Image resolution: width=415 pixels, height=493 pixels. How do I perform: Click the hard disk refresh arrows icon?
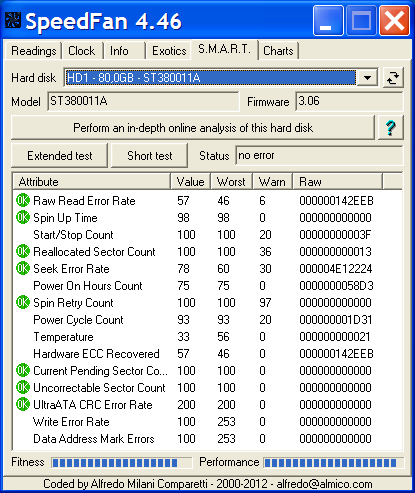[x=393, y=78]
